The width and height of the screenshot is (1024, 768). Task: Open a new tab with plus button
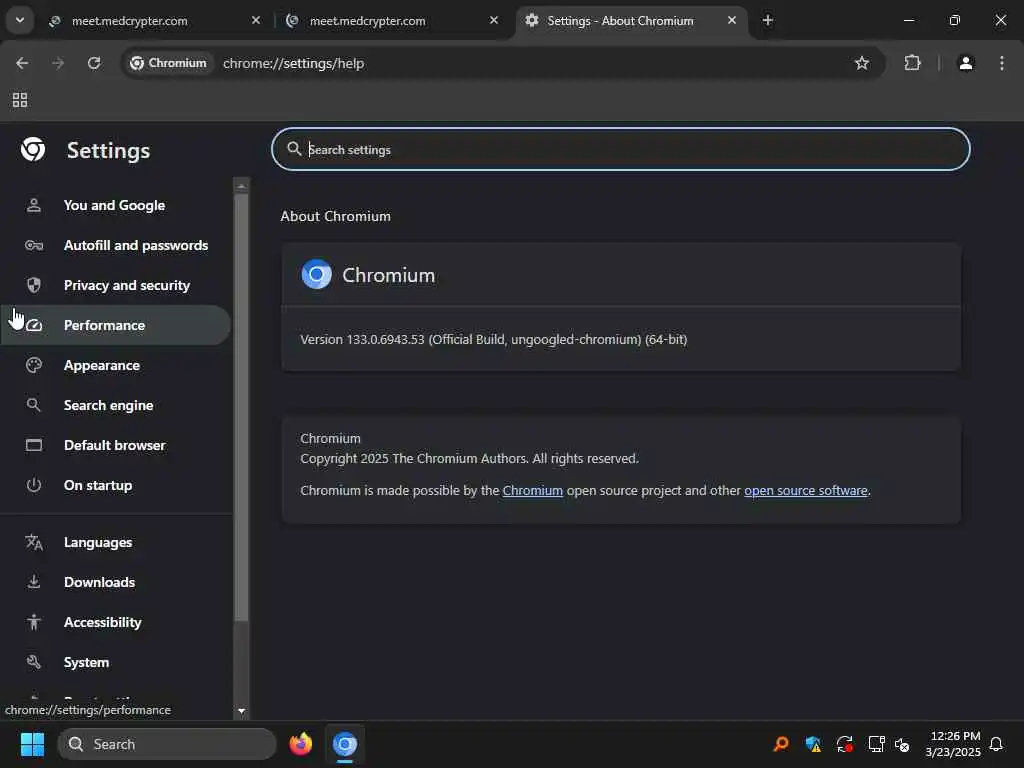click(x=768, y=21)
